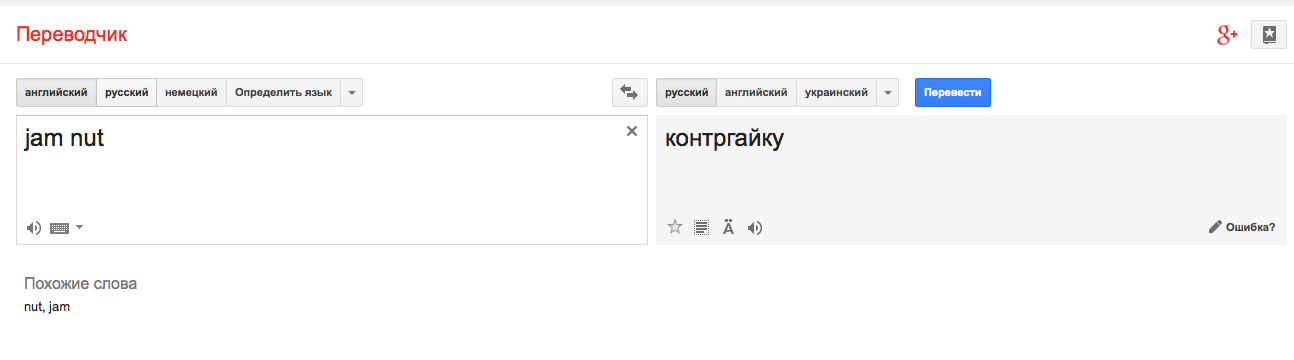
Task: Open the Google+ share icon
Action: tap(1227, 35)
